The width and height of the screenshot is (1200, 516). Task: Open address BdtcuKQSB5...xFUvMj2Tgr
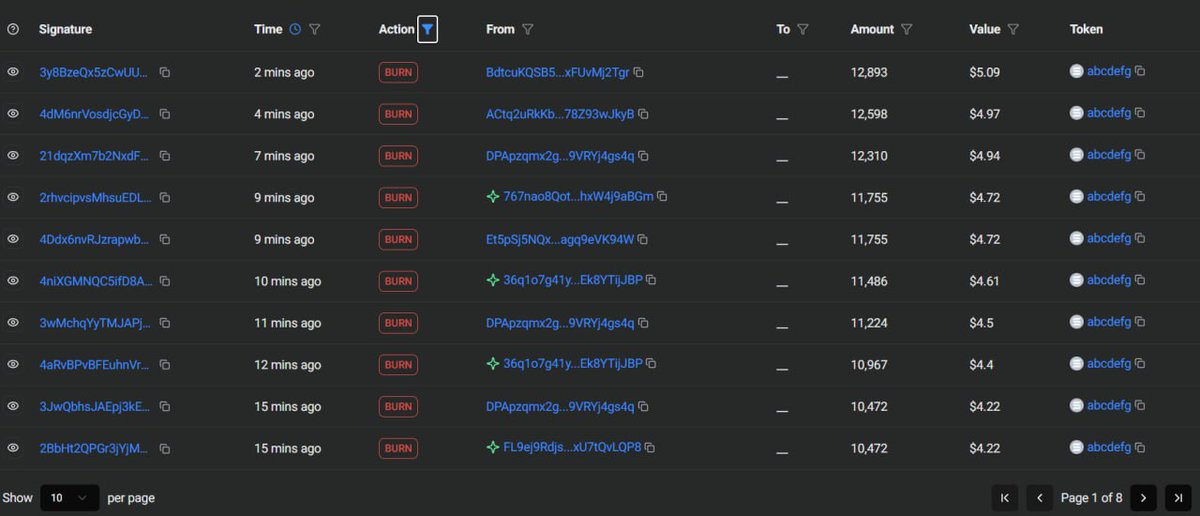point(558,72)
